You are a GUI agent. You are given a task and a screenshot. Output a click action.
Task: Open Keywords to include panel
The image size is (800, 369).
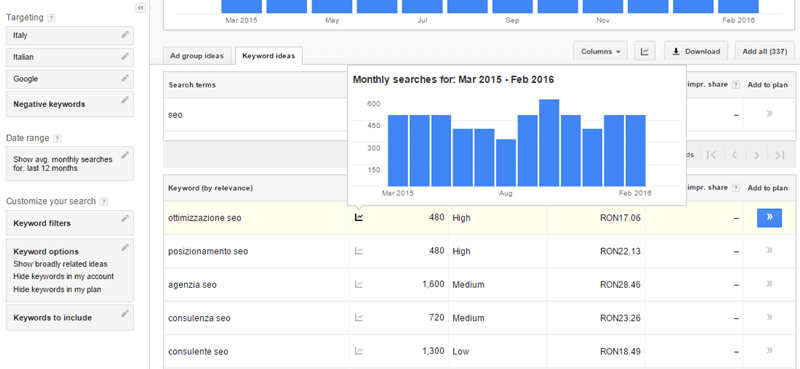pyautogui.click(x=70, y=317)
